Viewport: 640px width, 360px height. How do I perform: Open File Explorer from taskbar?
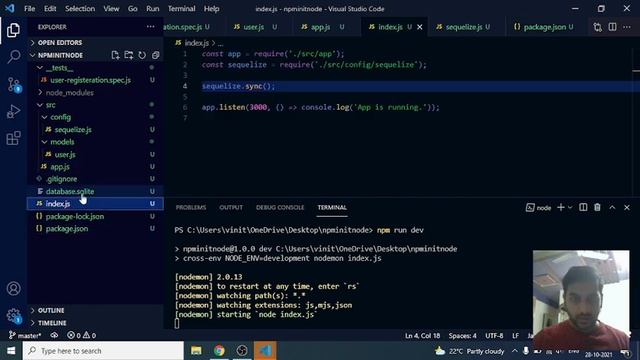(x=196, y=351)
